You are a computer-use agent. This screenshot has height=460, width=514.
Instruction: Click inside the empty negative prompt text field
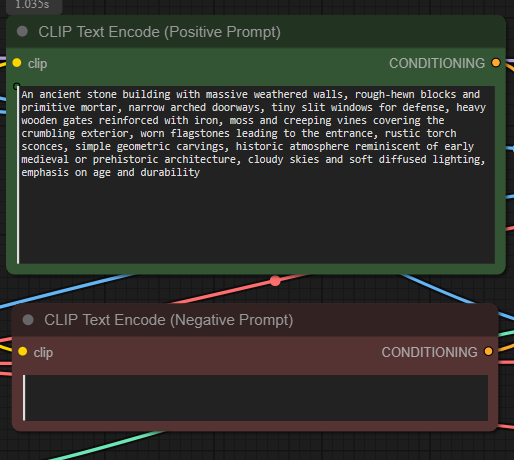coord(256,398)
